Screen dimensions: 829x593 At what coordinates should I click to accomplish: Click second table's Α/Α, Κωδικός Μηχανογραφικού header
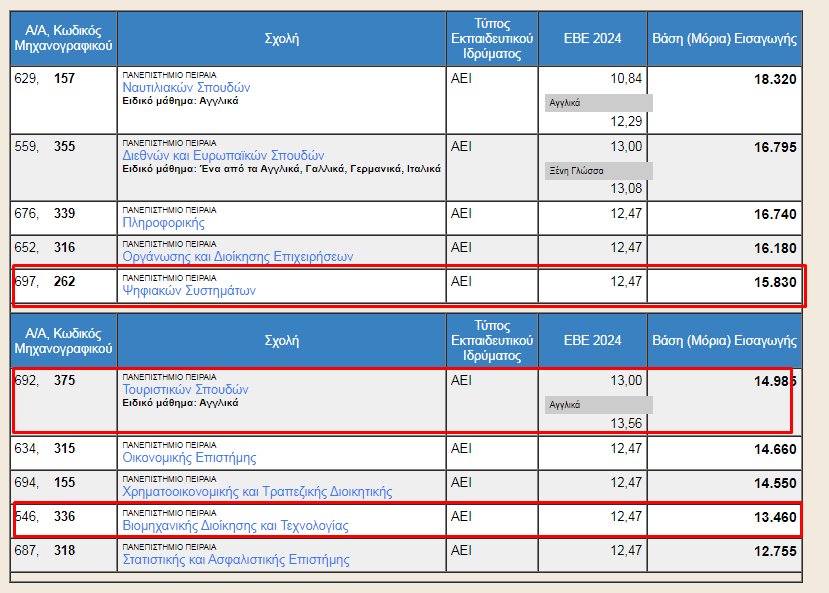pyautogui.click(x=63, y=340)
